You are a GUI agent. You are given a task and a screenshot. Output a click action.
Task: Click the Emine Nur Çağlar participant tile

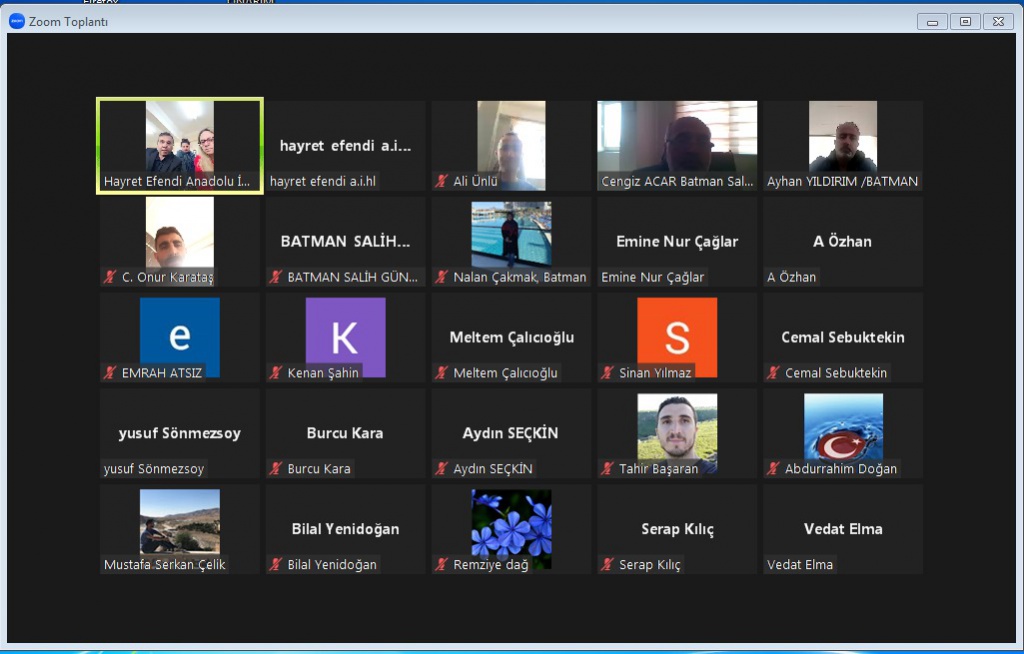(677, 241)
